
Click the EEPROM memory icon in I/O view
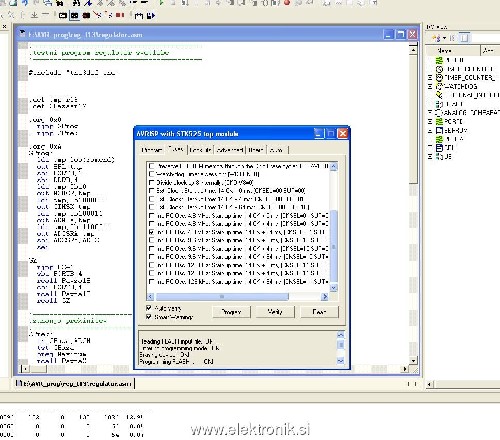click(439, 130)
